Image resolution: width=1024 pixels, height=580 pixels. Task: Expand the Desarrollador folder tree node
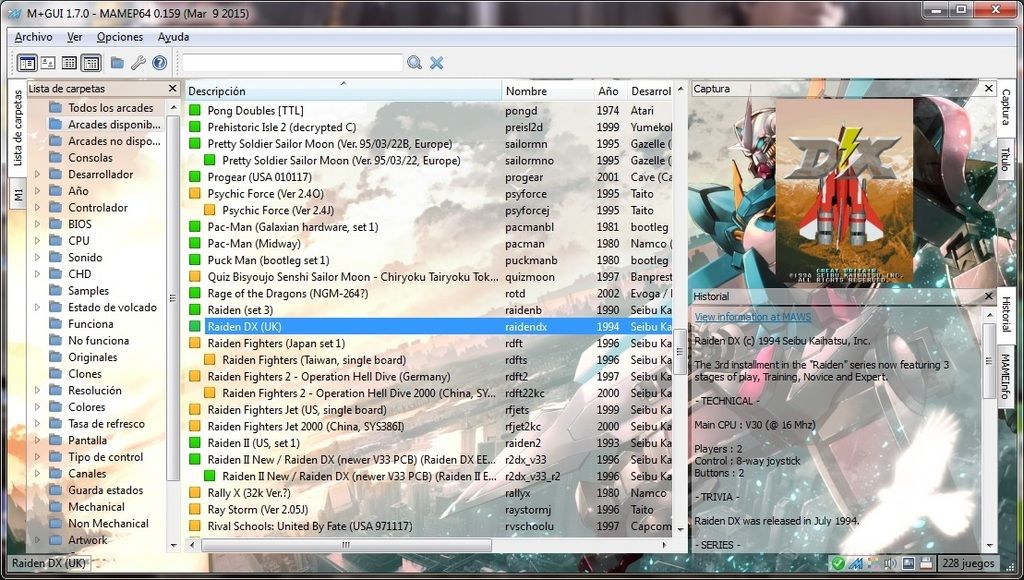coord(37,174)
